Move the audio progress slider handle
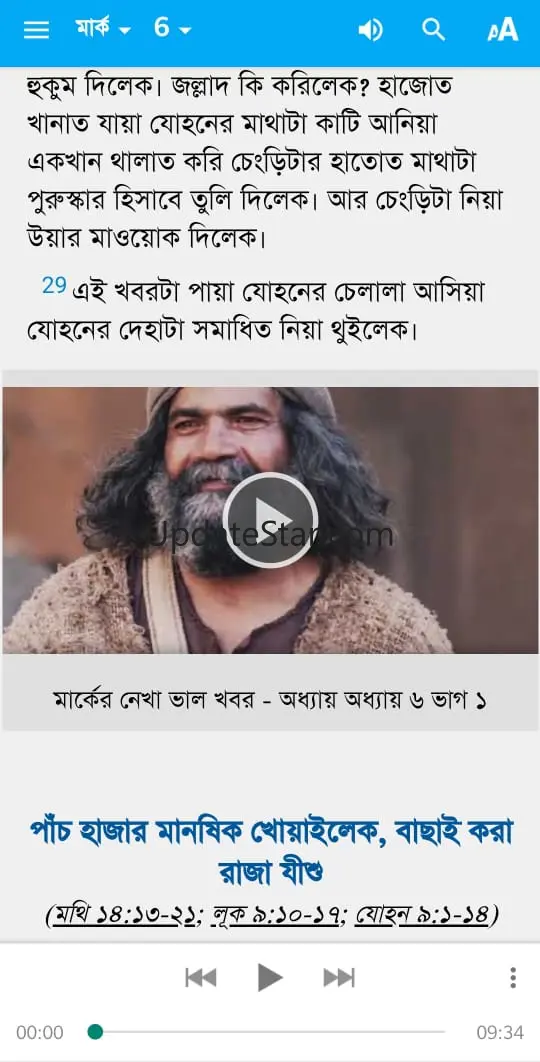 tap(96, 1032)
